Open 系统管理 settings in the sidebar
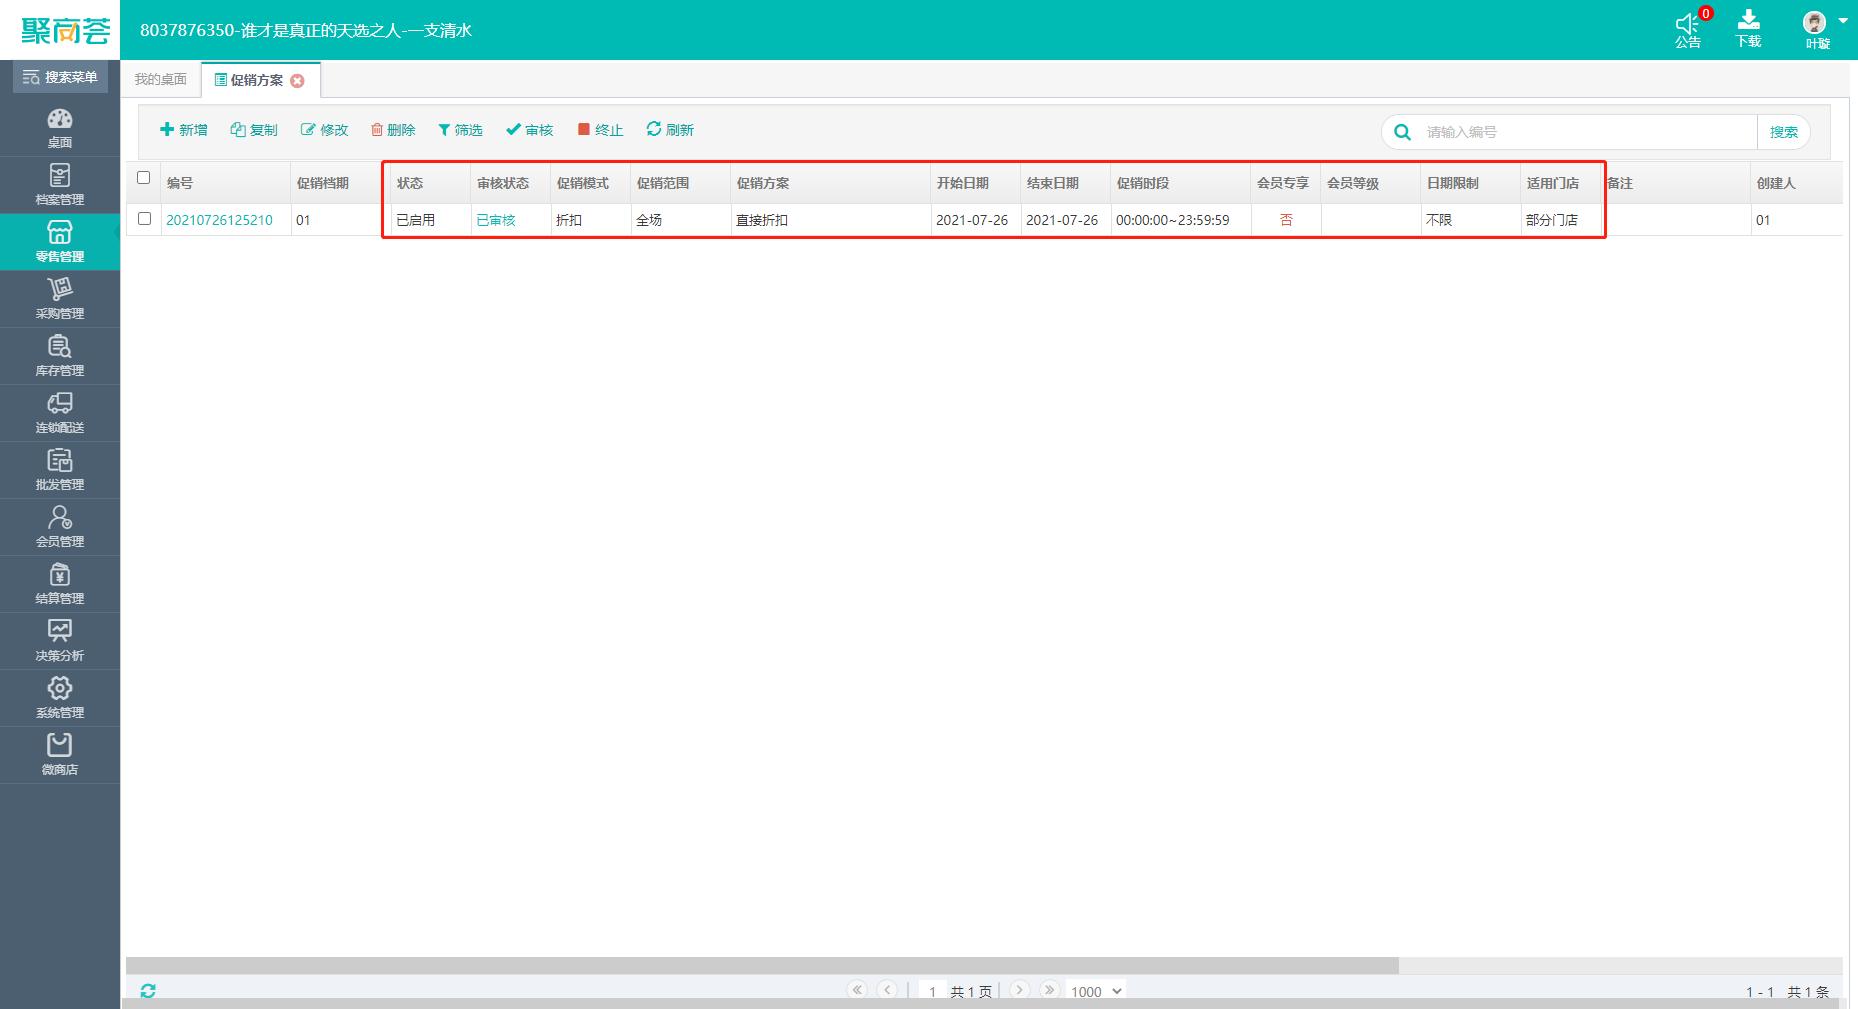This screenshot has width=1858, height=1009. pos(60,698)
